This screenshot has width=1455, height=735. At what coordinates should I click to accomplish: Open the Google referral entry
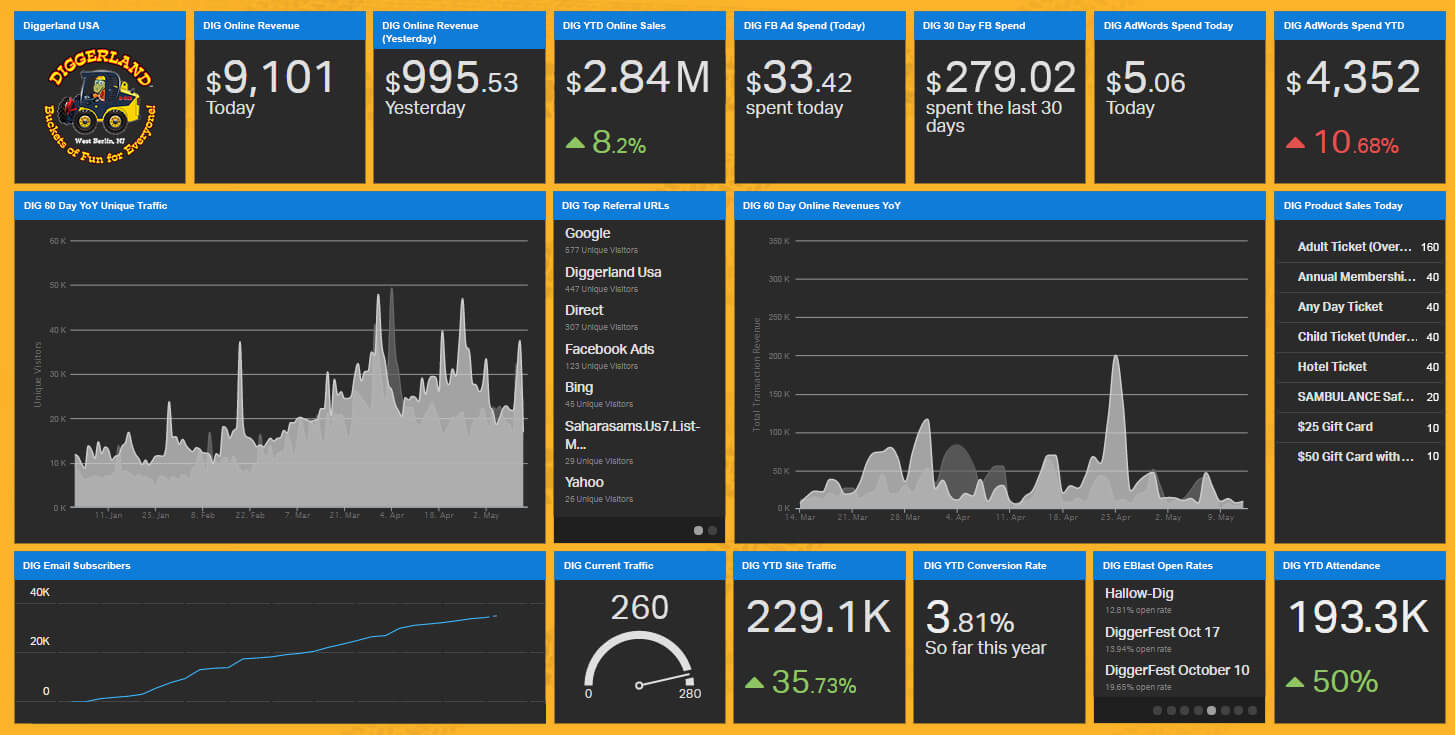click(638, 241)
